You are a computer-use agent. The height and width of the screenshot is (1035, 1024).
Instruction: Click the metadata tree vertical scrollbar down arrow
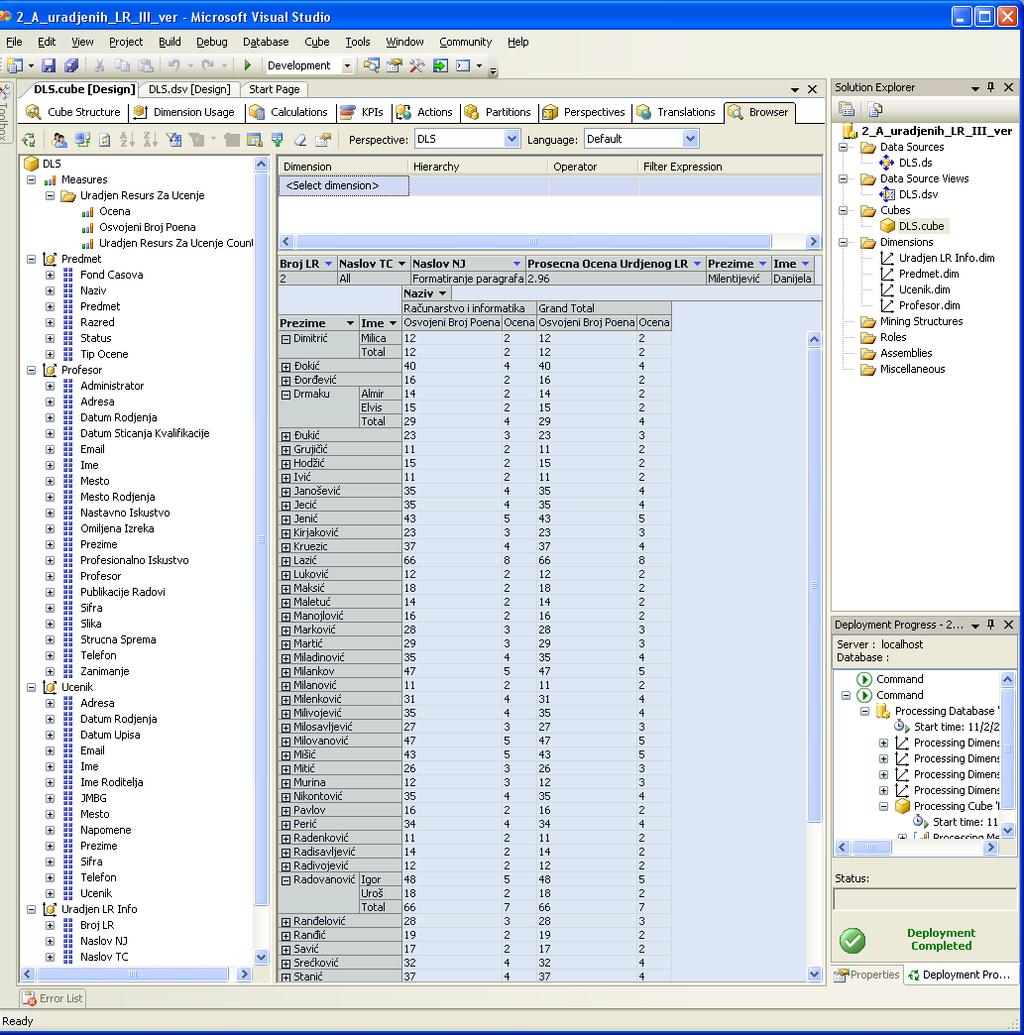(x=261, y=957)
